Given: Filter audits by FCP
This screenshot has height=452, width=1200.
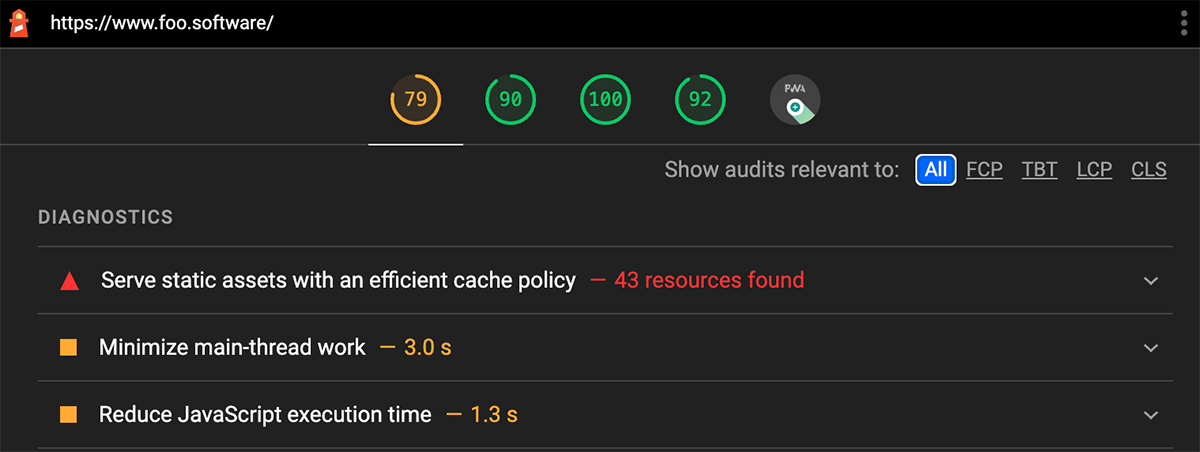Looking at the screenshot, I should 984,170.
